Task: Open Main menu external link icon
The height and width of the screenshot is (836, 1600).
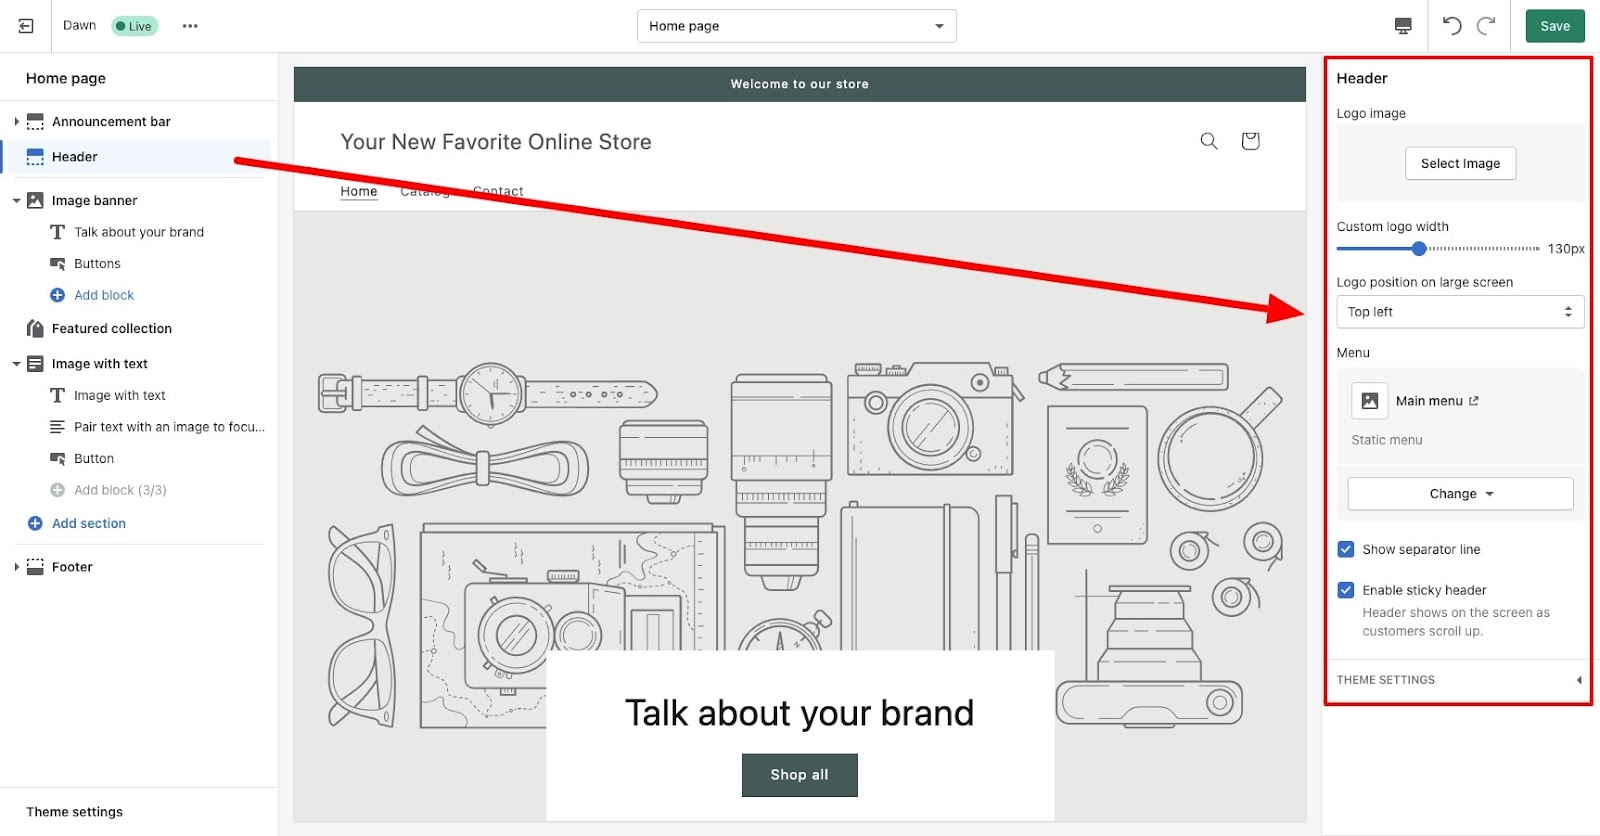Action: pos(1473,401)
